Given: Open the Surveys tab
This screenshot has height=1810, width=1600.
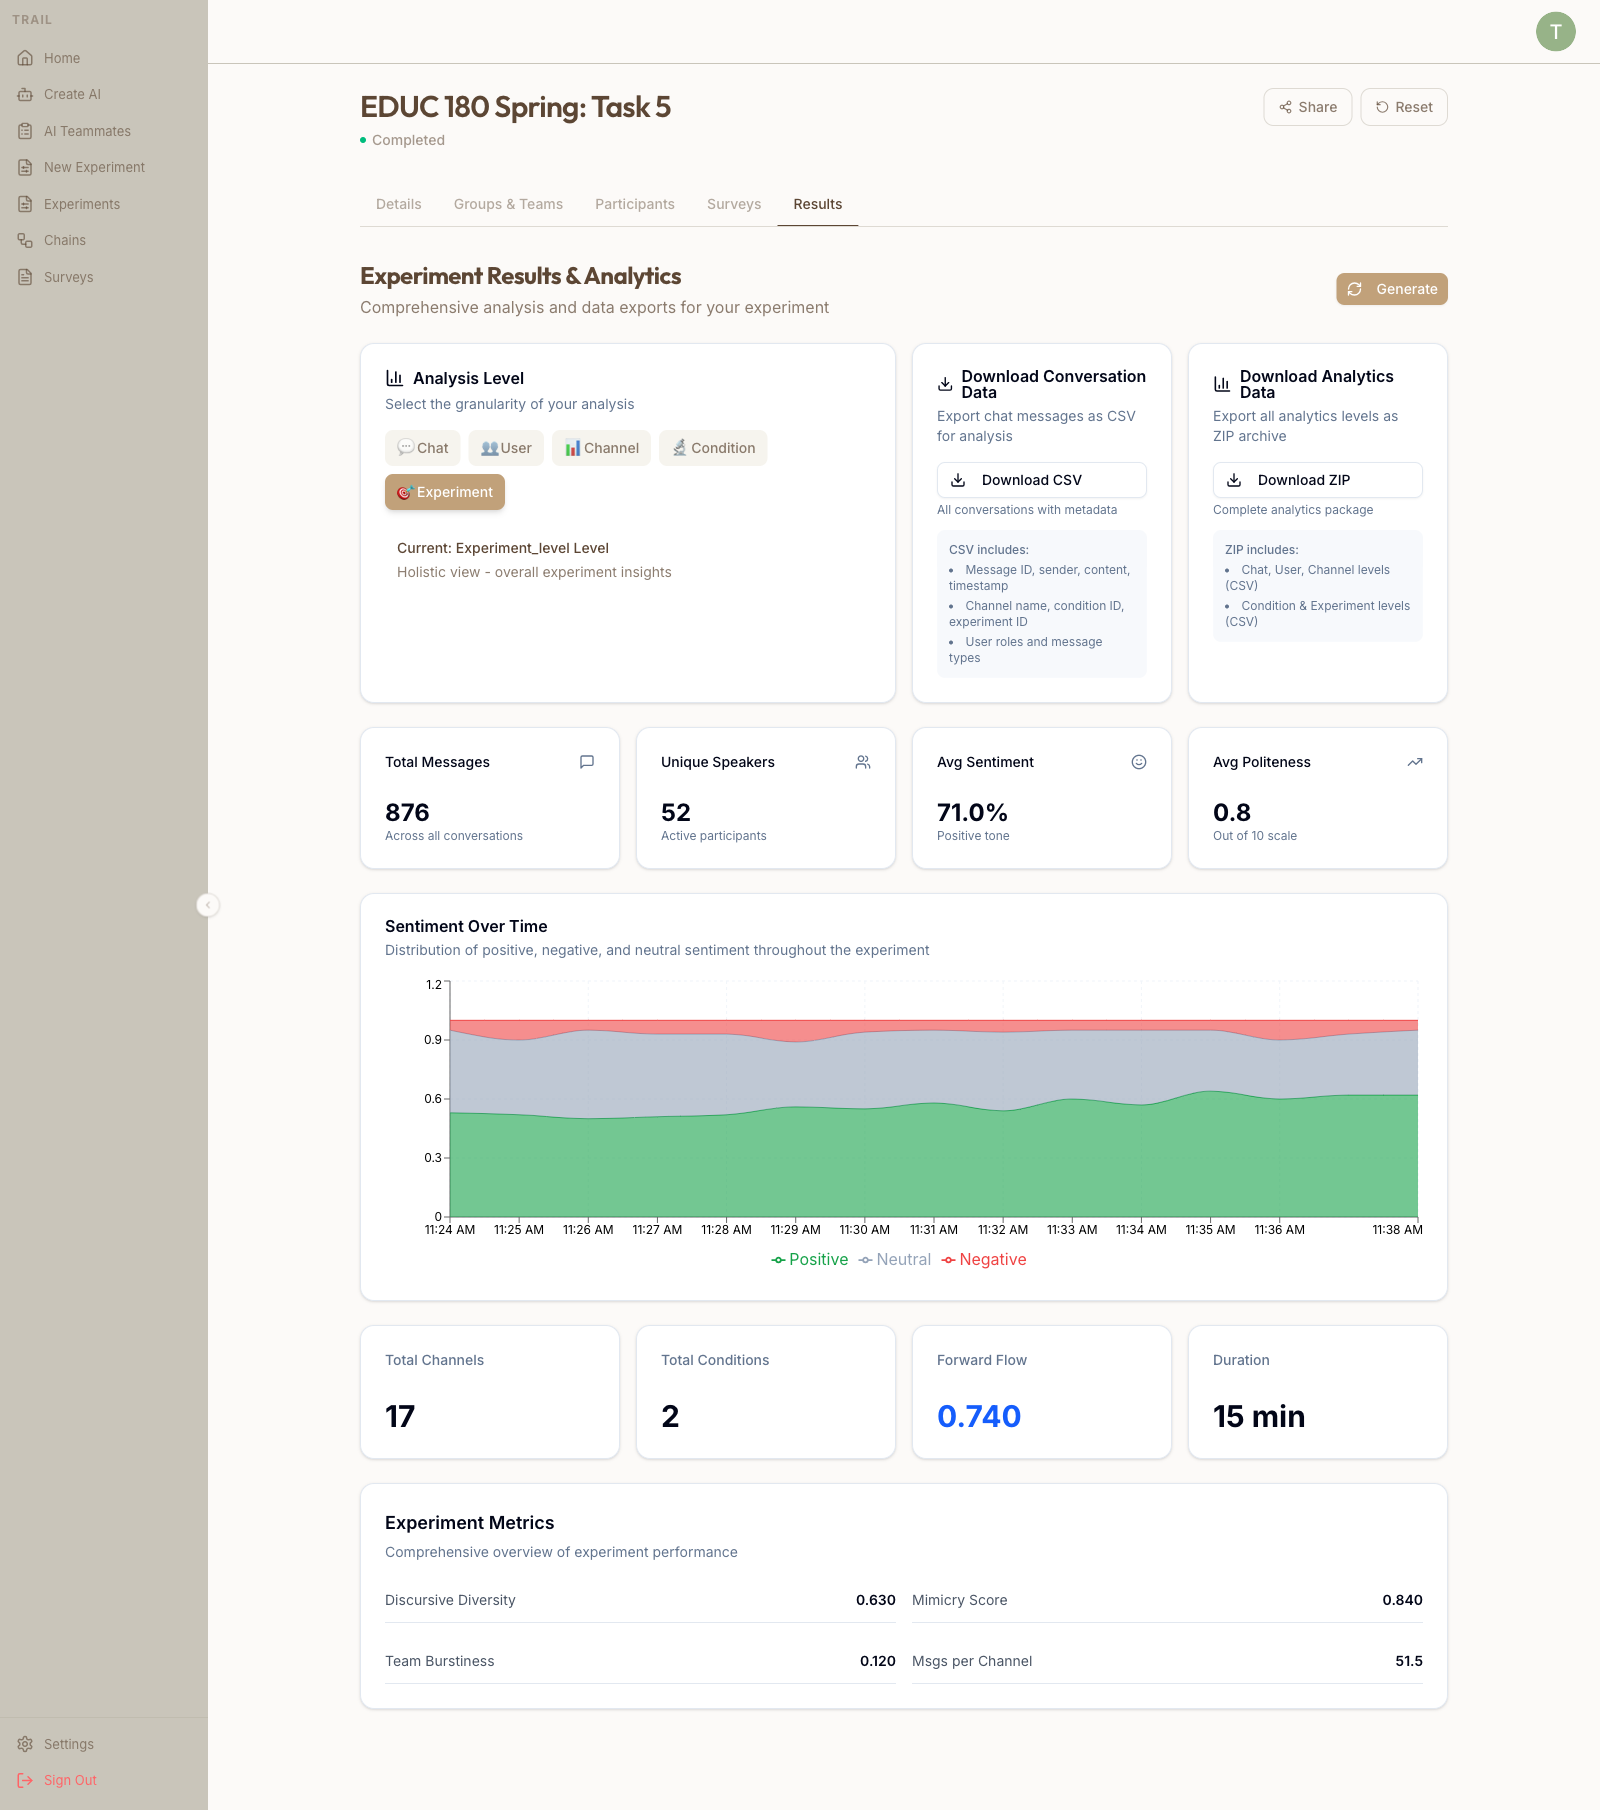Looking at the screenshot, I should point(734,204).
